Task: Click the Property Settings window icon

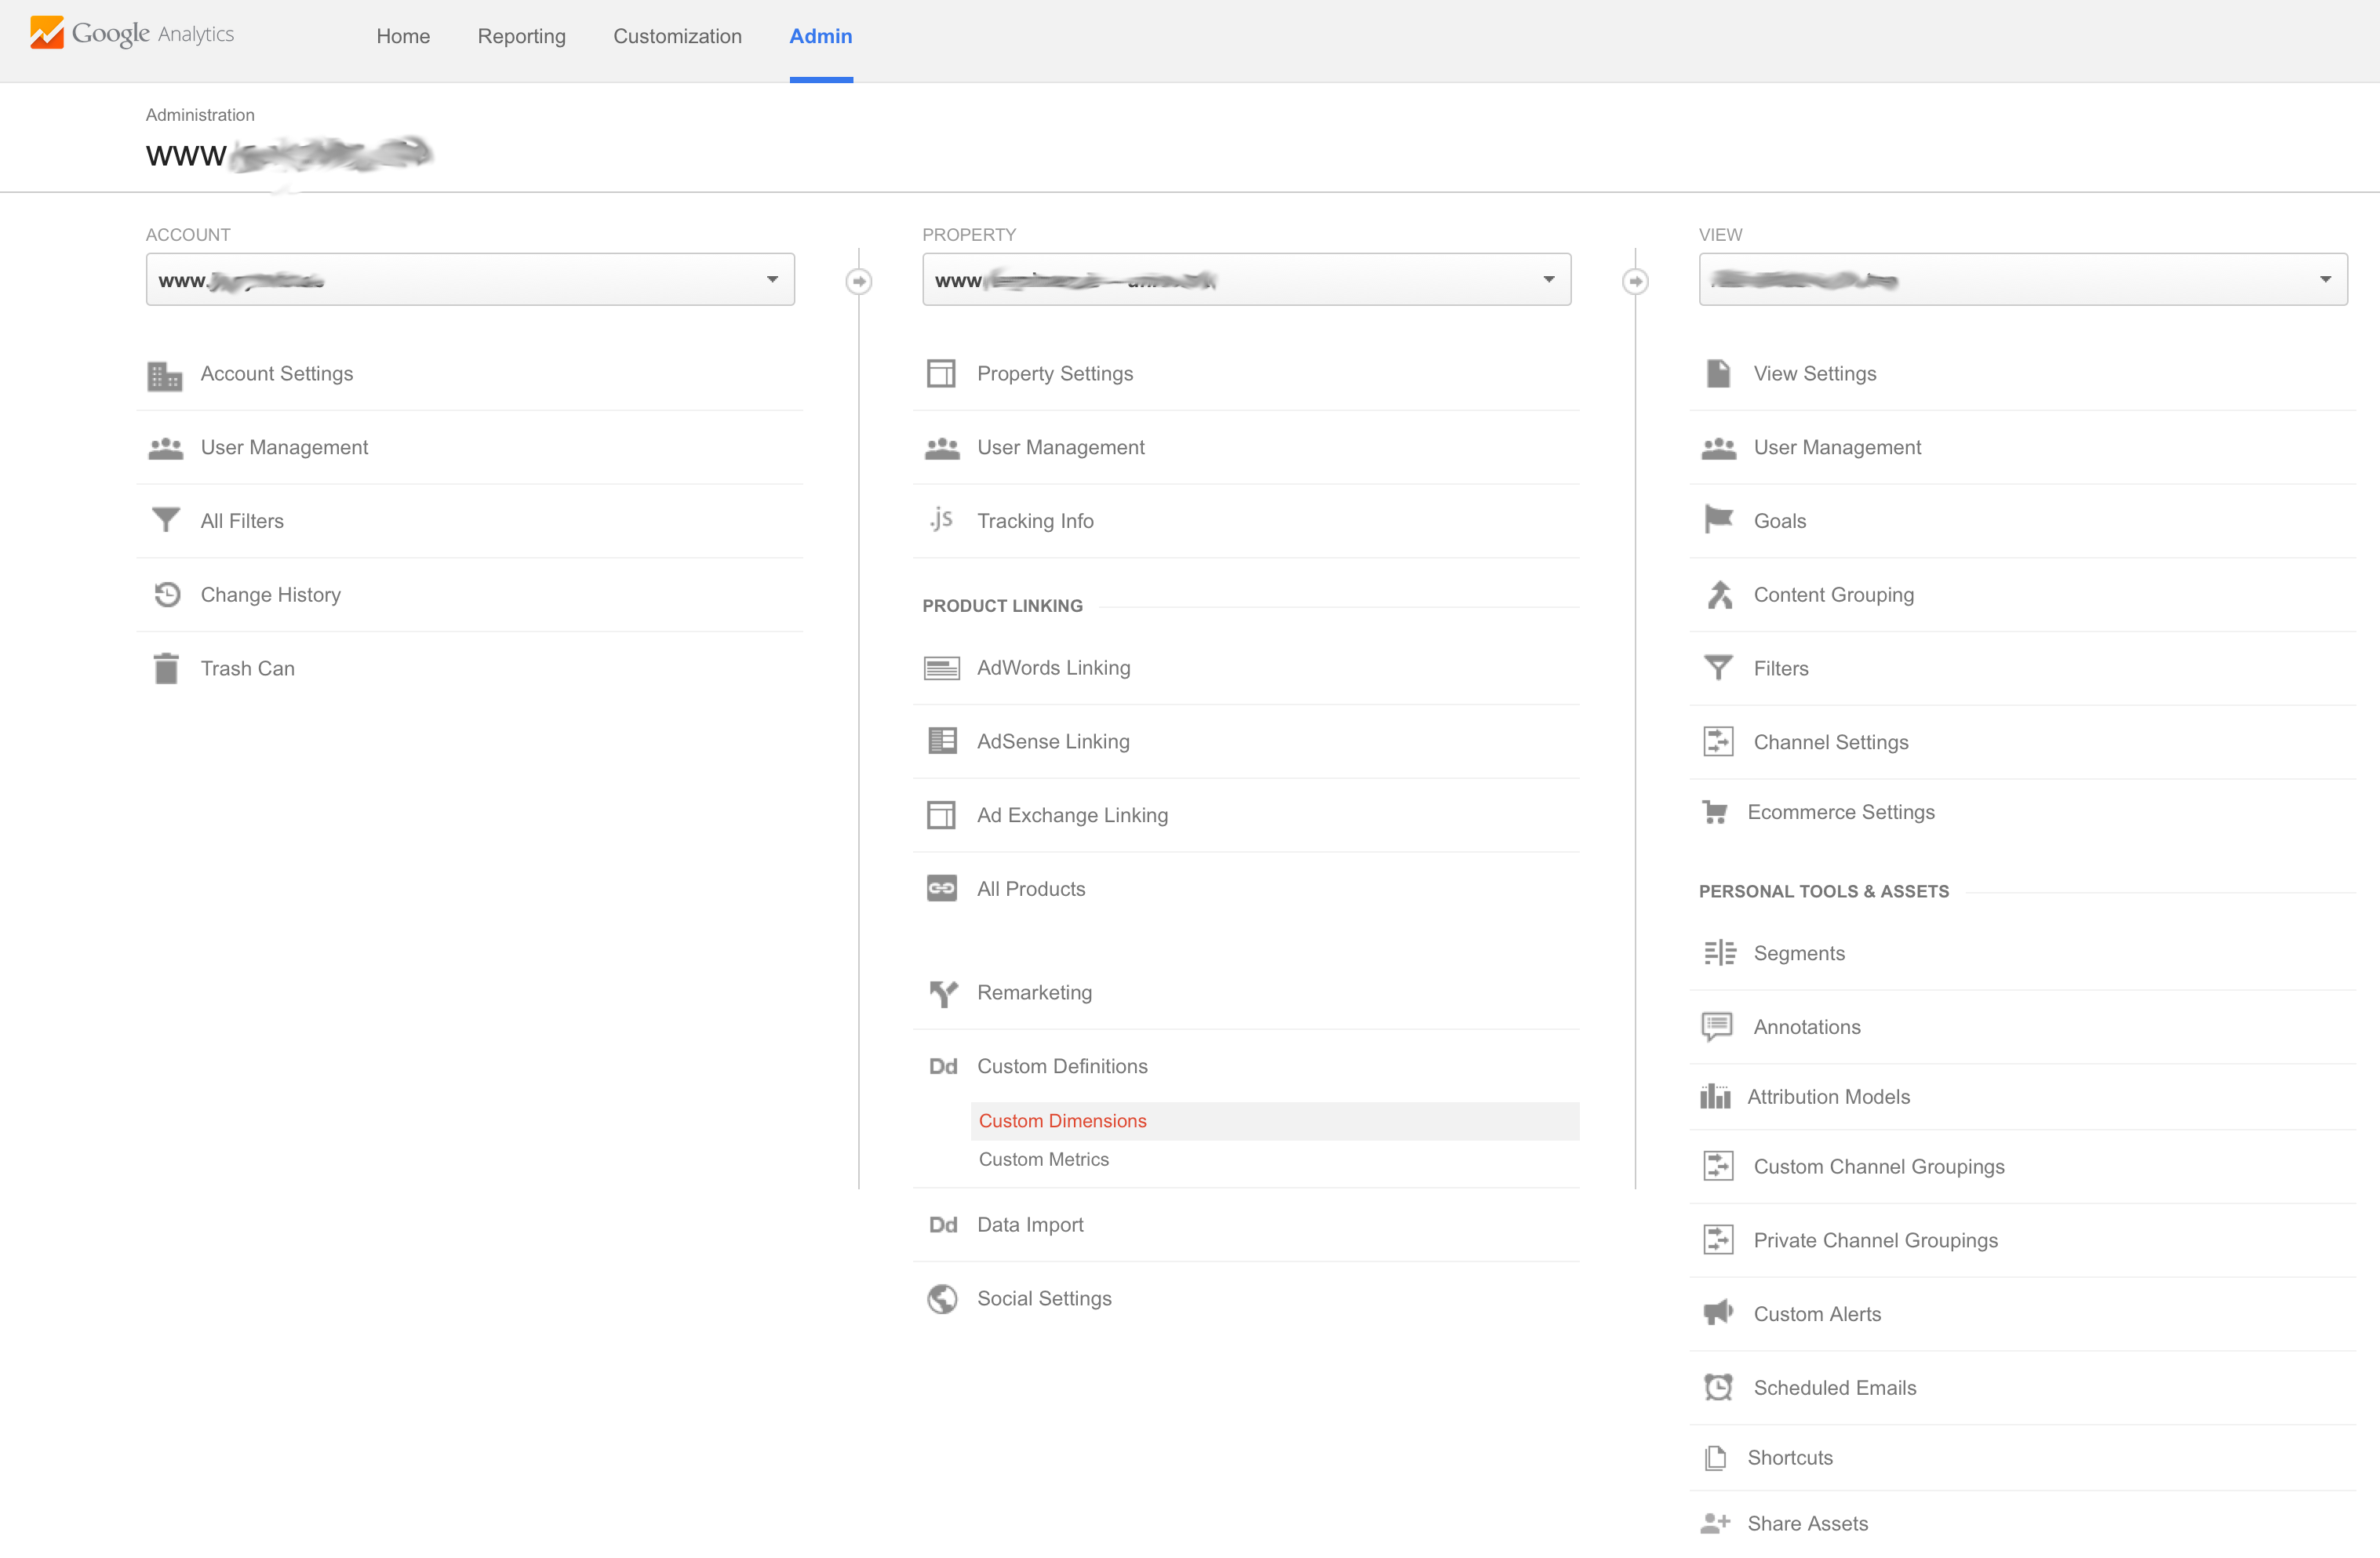Action: point(941,374)
